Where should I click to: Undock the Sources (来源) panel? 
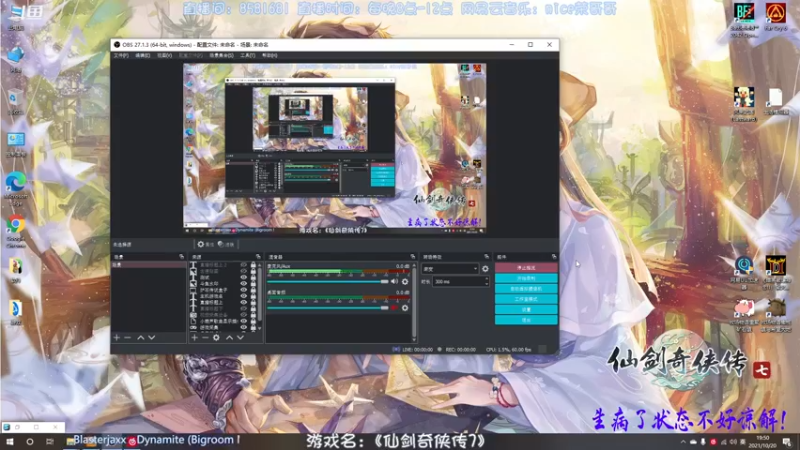click(x=258, y=257)
